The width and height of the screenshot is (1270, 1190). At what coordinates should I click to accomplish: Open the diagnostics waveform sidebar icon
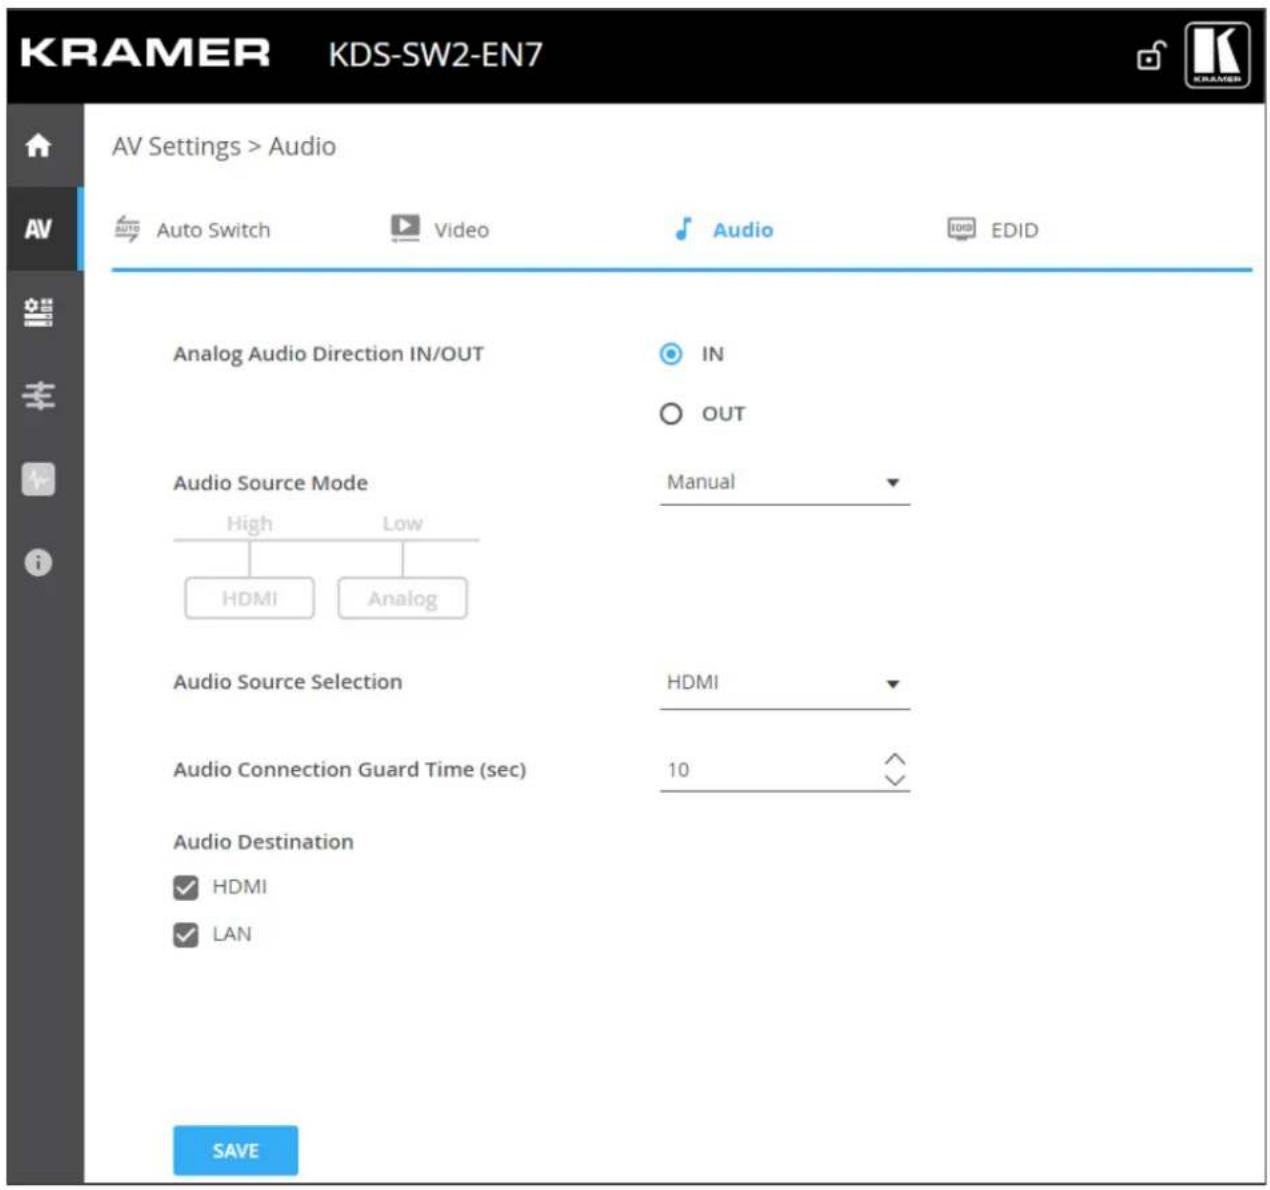tap(38, 480)
